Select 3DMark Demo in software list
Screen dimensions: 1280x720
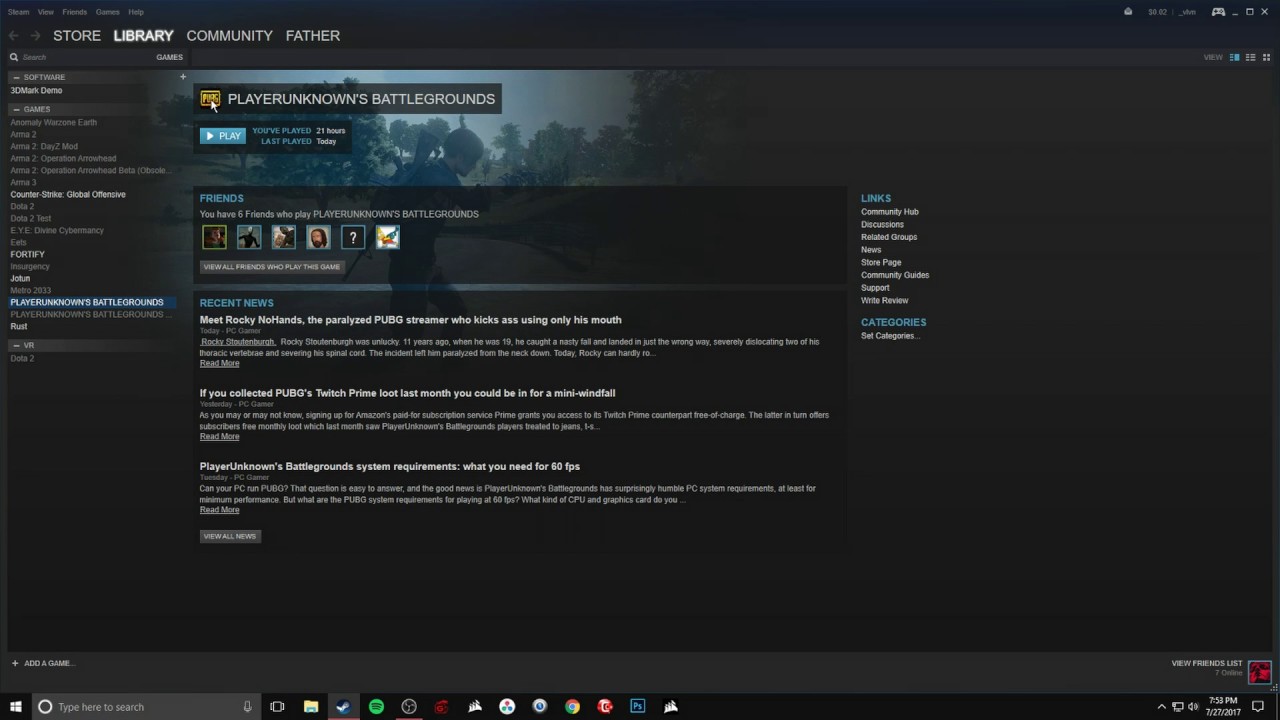pyautogui.click(x=36, y=90)
